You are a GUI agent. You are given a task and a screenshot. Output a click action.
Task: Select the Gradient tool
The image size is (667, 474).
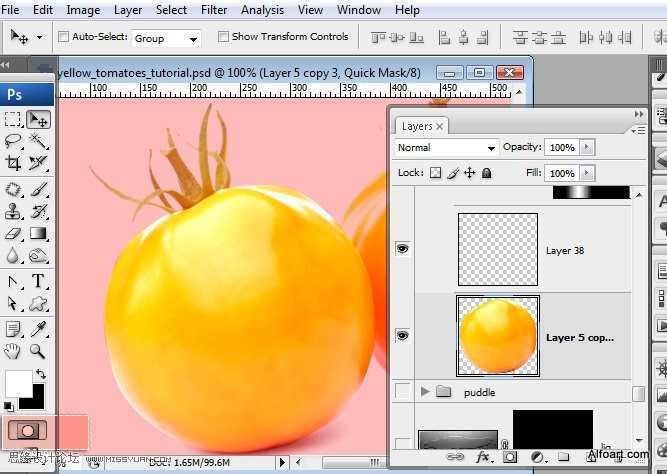[38, 233]
